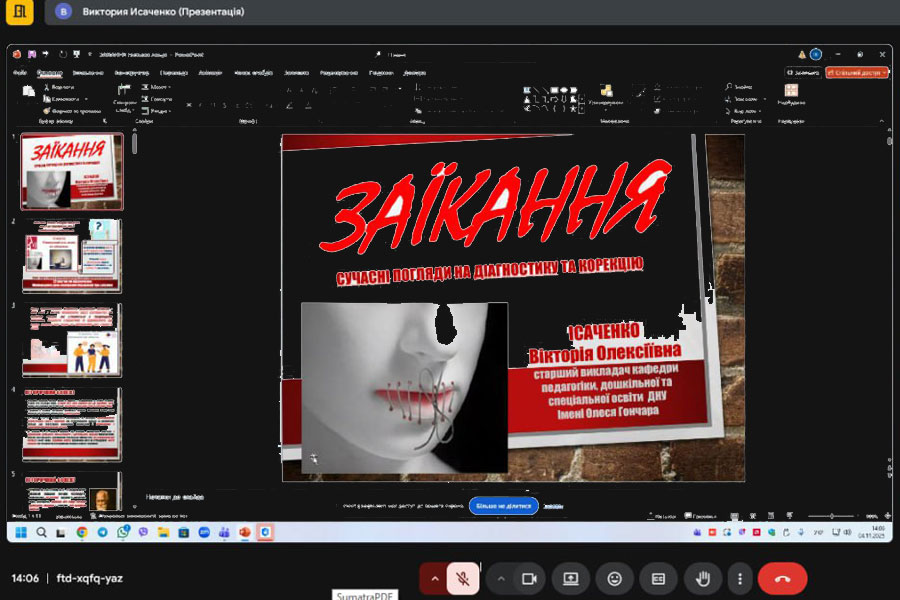Open the emoji reactions panel
900x600 pixels.
[614, 578]
